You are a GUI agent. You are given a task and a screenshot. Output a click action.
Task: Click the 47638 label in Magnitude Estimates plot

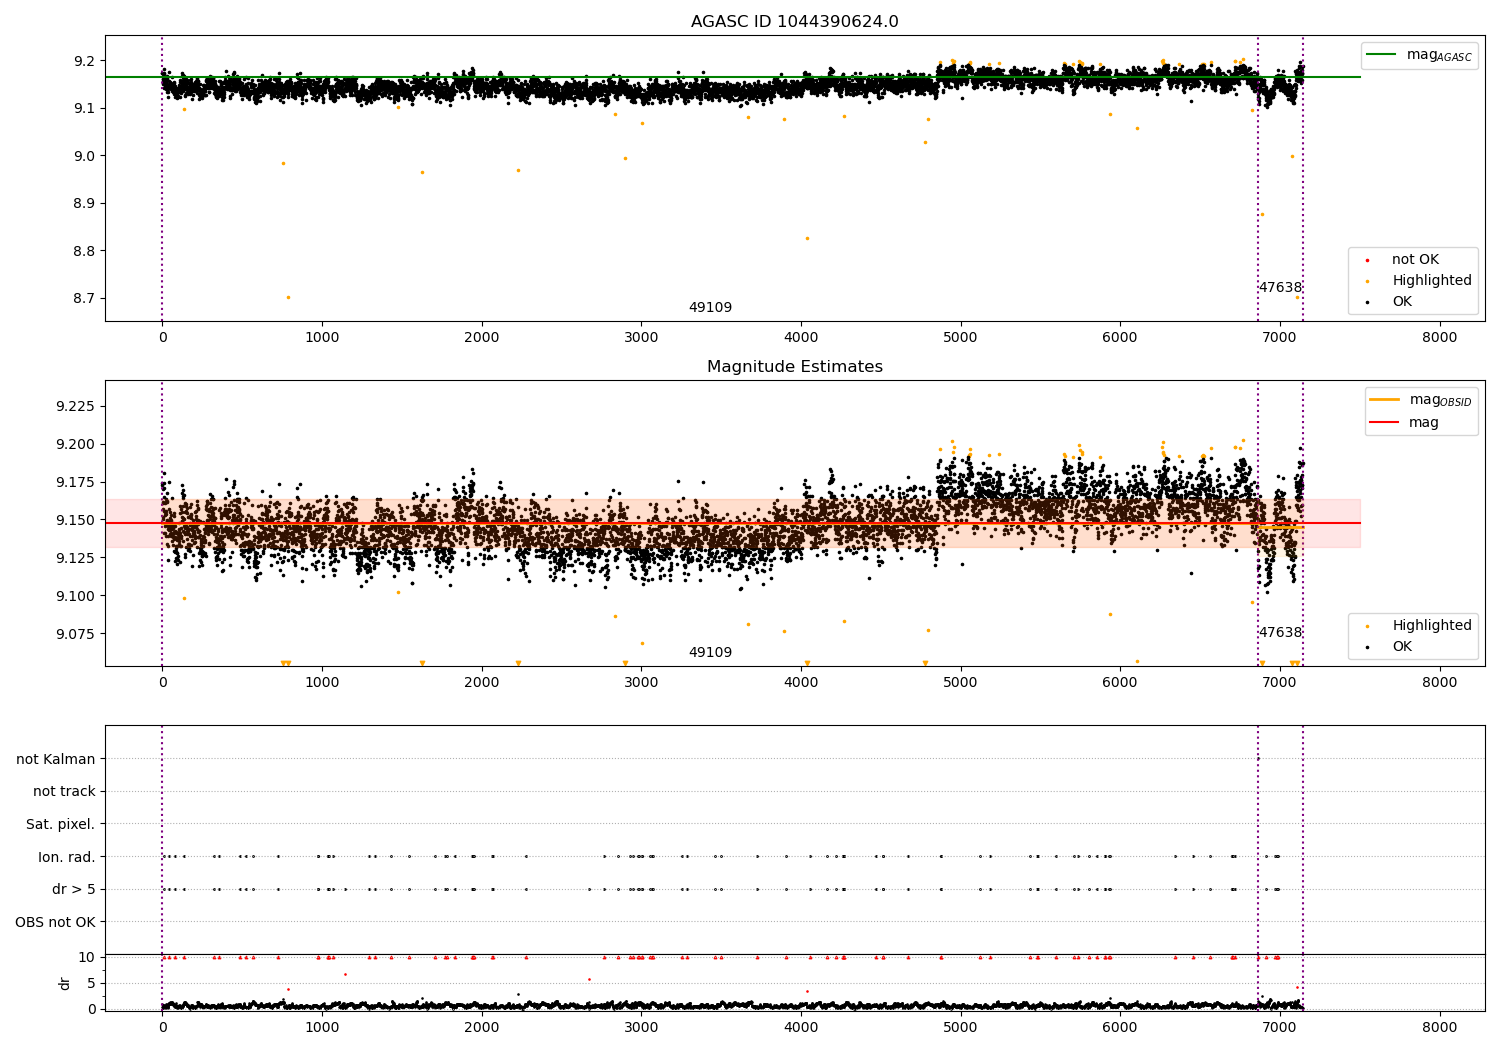[1280, 633]
